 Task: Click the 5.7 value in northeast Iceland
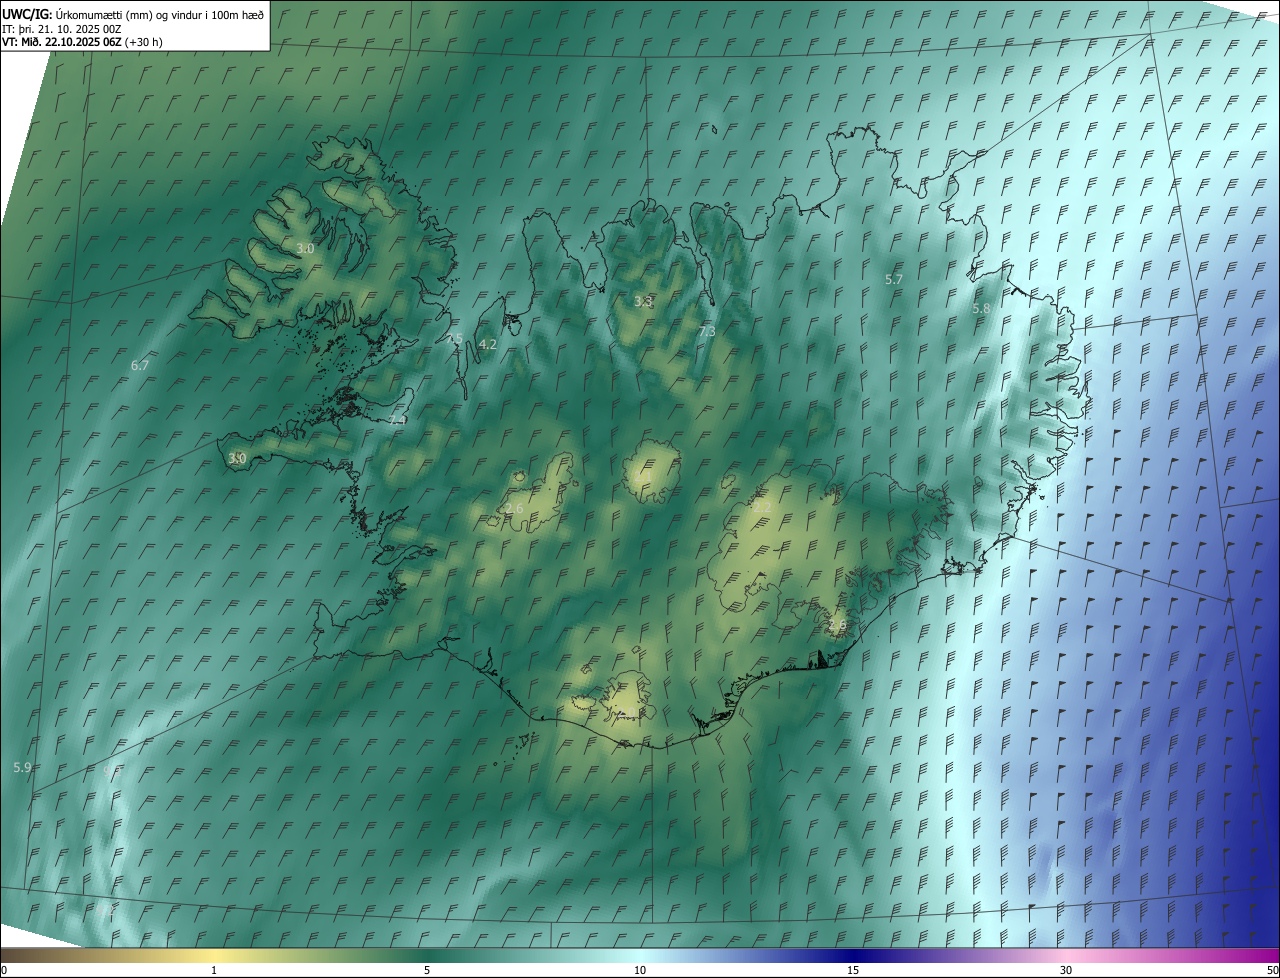point(895,280)
